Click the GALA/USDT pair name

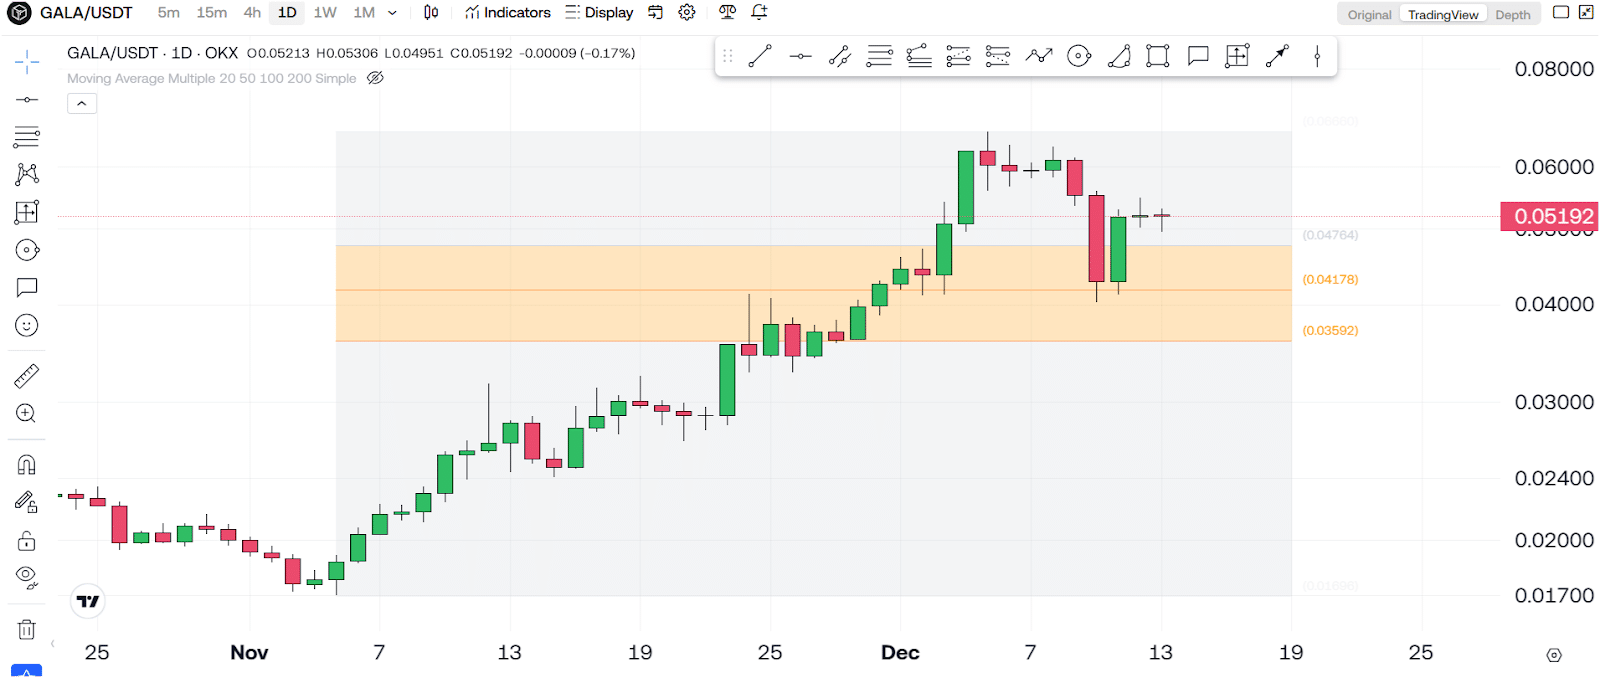86,13
